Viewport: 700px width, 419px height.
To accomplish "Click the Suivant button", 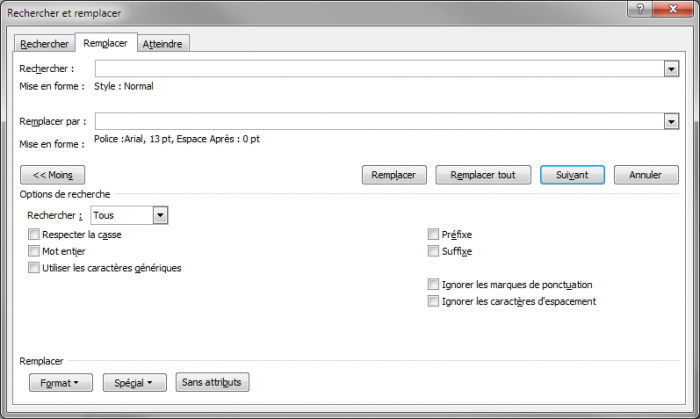I will [x=572, y=175].
